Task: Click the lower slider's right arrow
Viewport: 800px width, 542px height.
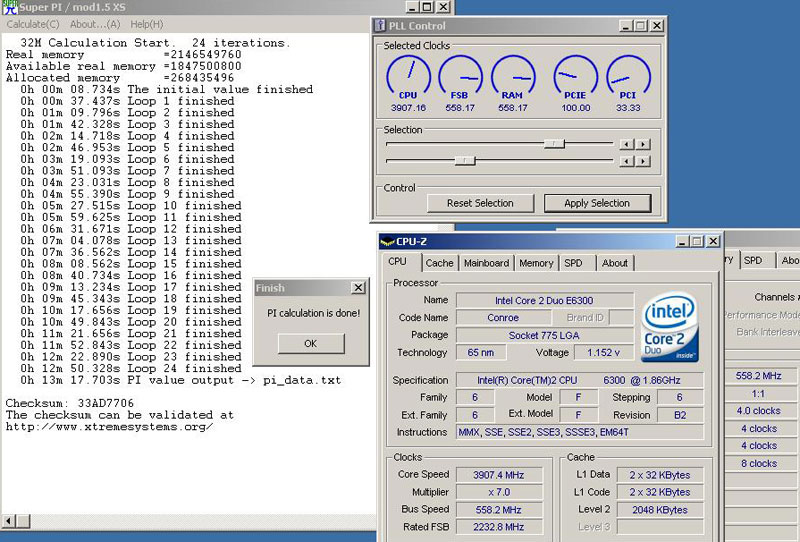Action: tap(643, 161)
